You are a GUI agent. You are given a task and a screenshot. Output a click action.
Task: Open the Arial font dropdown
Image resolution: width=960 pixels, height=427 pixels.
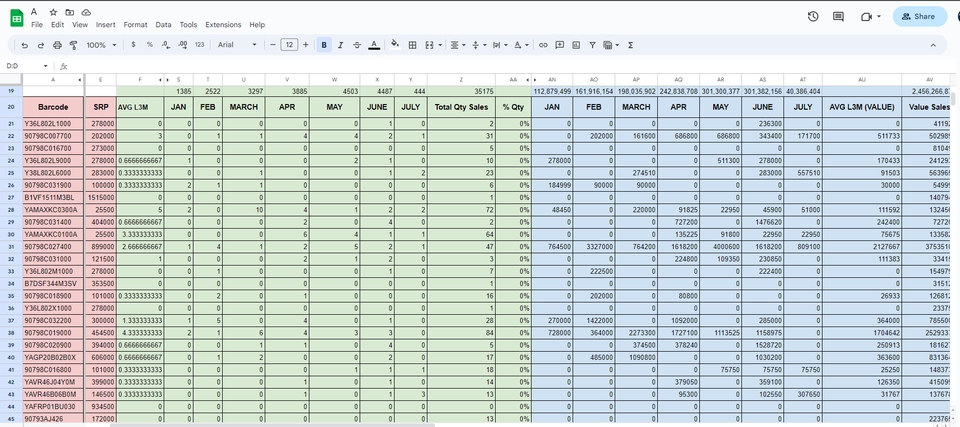pos(238,45)
